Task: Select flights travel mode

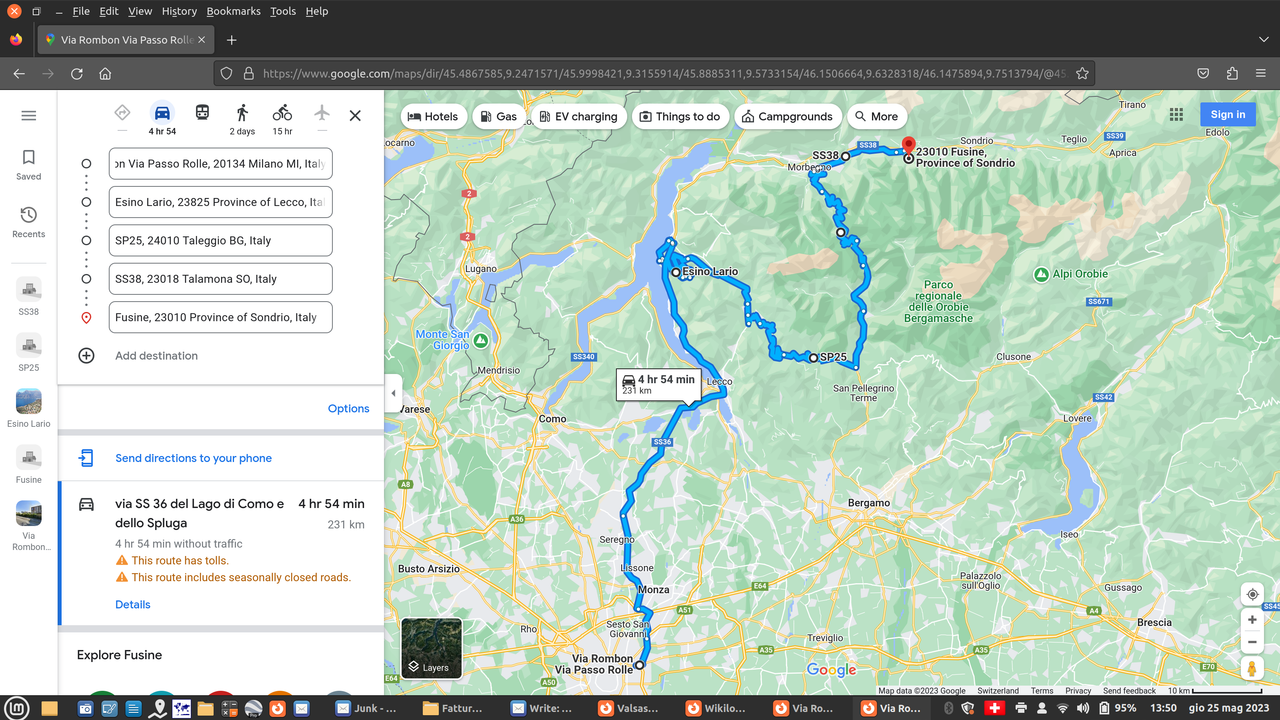Action: pyautogui.click(x=322, y=113)
